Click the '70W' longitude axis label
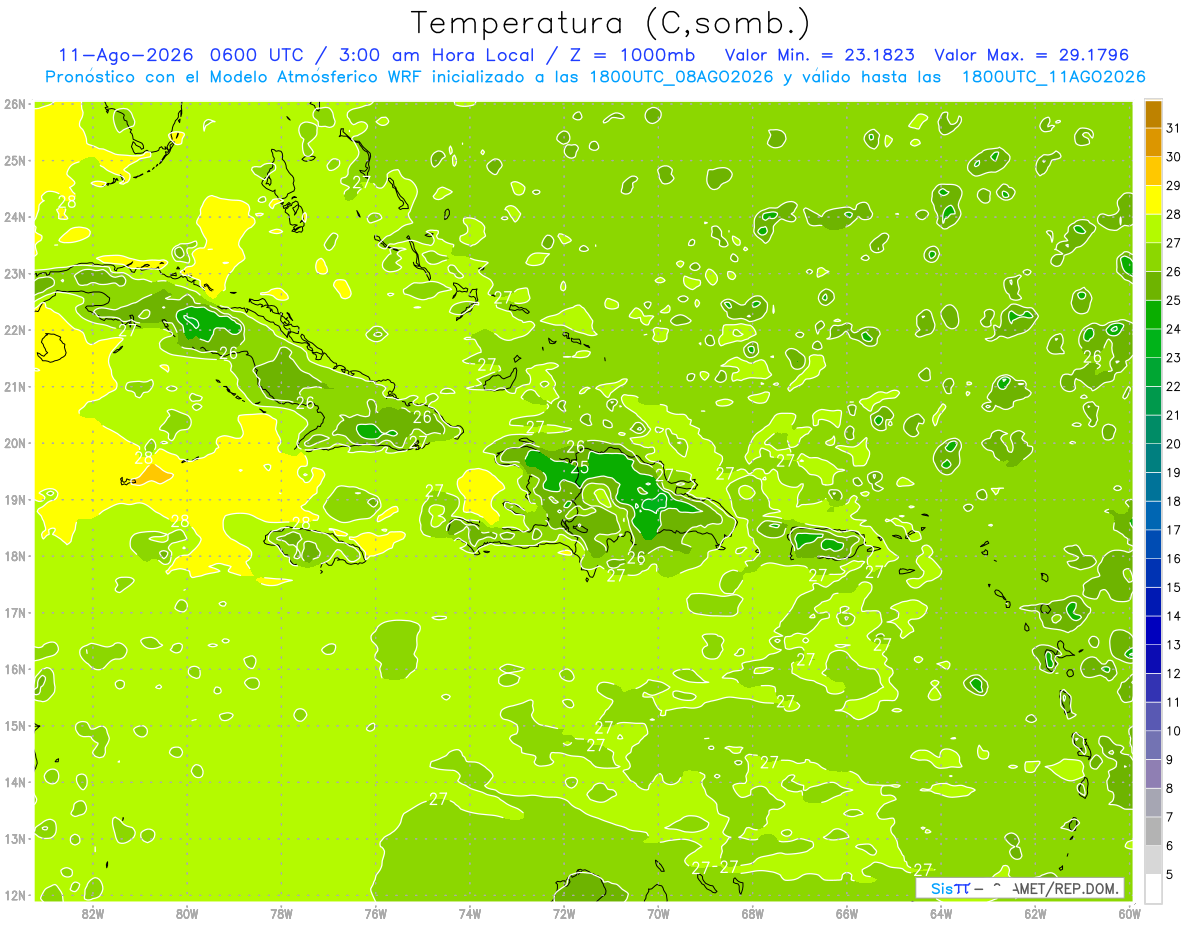Viewport: 1200px width, 927px height. coord(658,913)
